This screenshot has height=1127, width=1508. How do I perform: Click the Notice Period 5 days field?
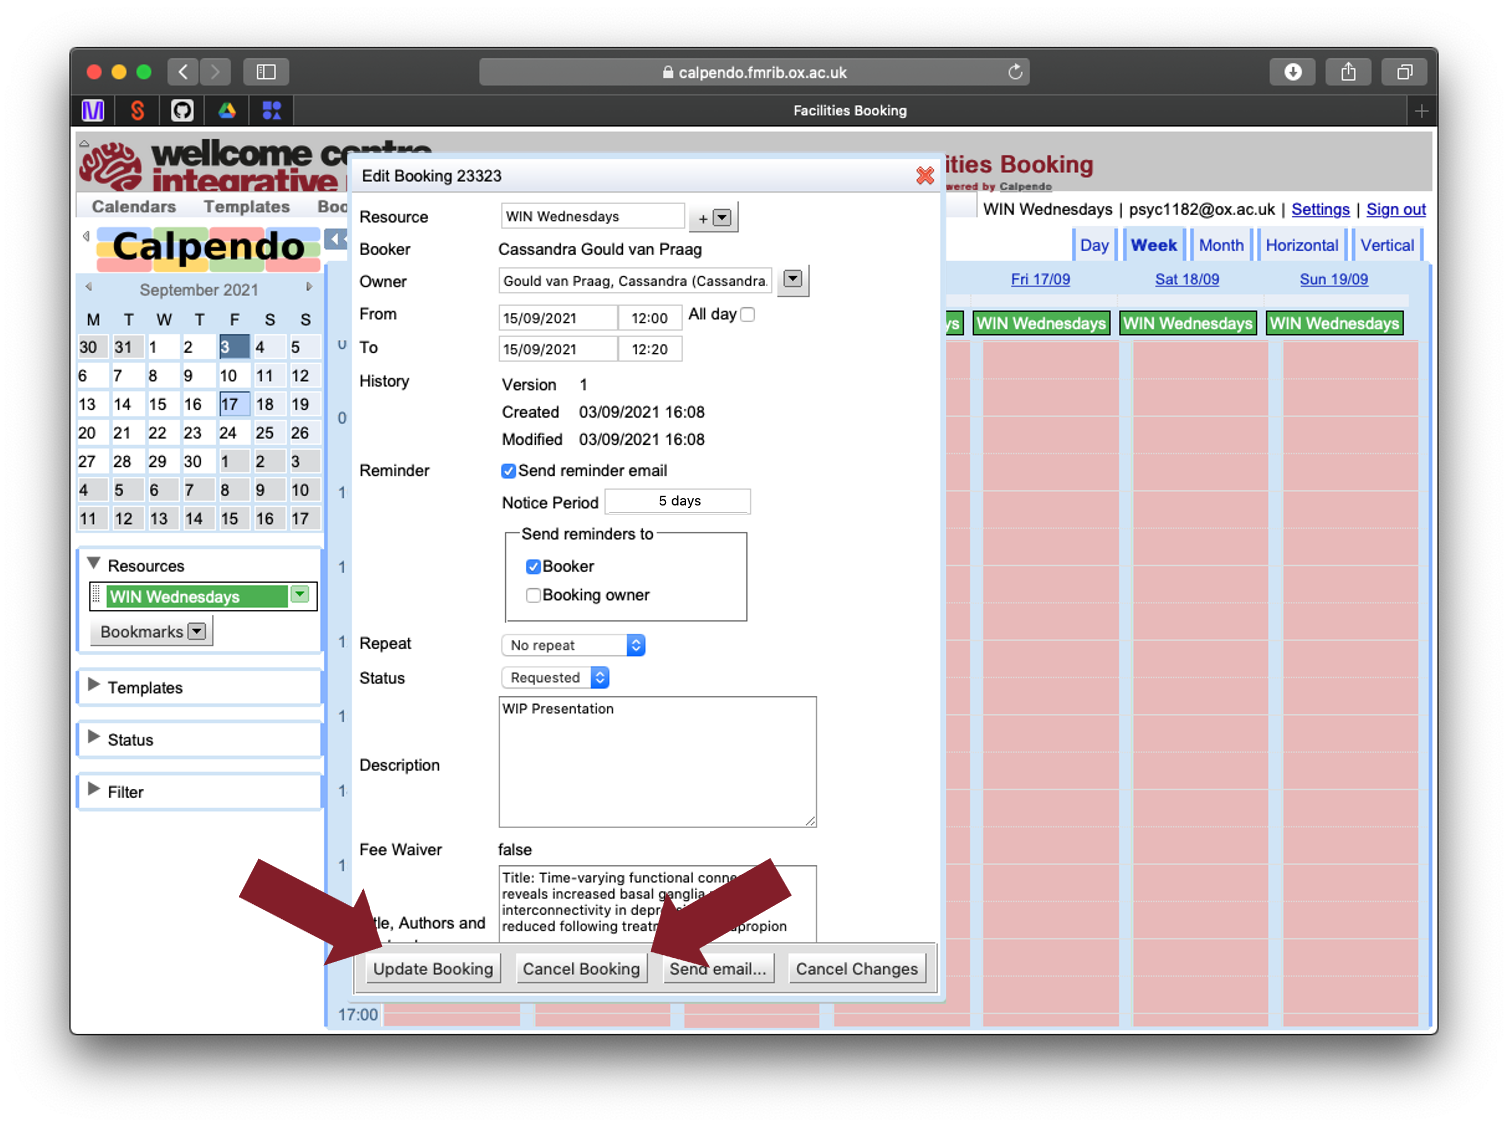click(678, 501)
